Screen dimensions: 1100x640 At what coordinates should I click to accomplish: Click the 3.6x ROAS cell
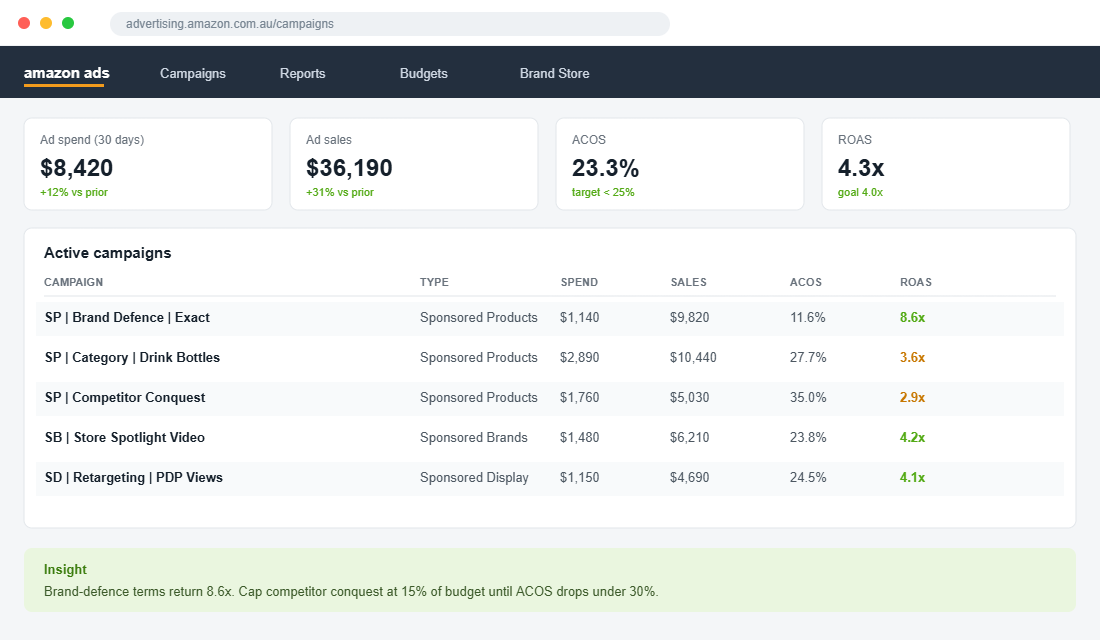click(x=912, y=357)
